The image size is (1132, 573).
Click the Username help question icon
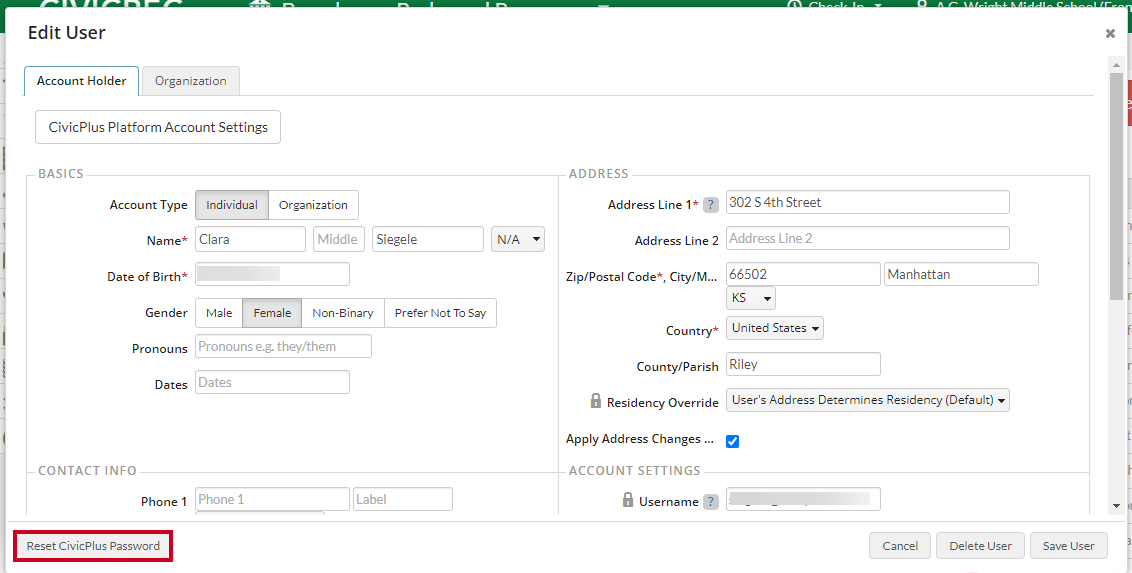tap(711, 502)
